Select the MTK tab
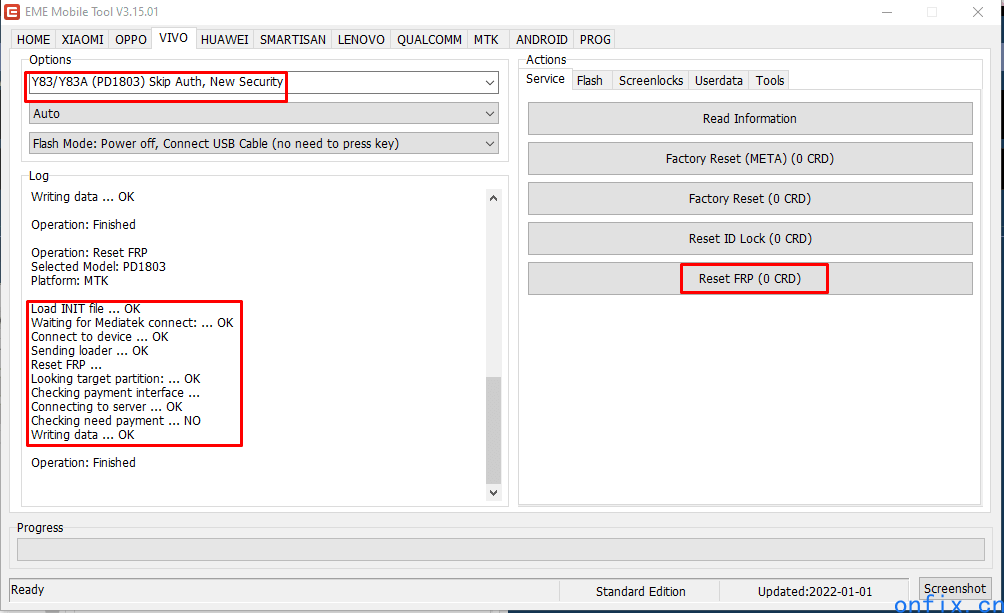Screen dimensions: 1004x613 (x=486, y=40)
